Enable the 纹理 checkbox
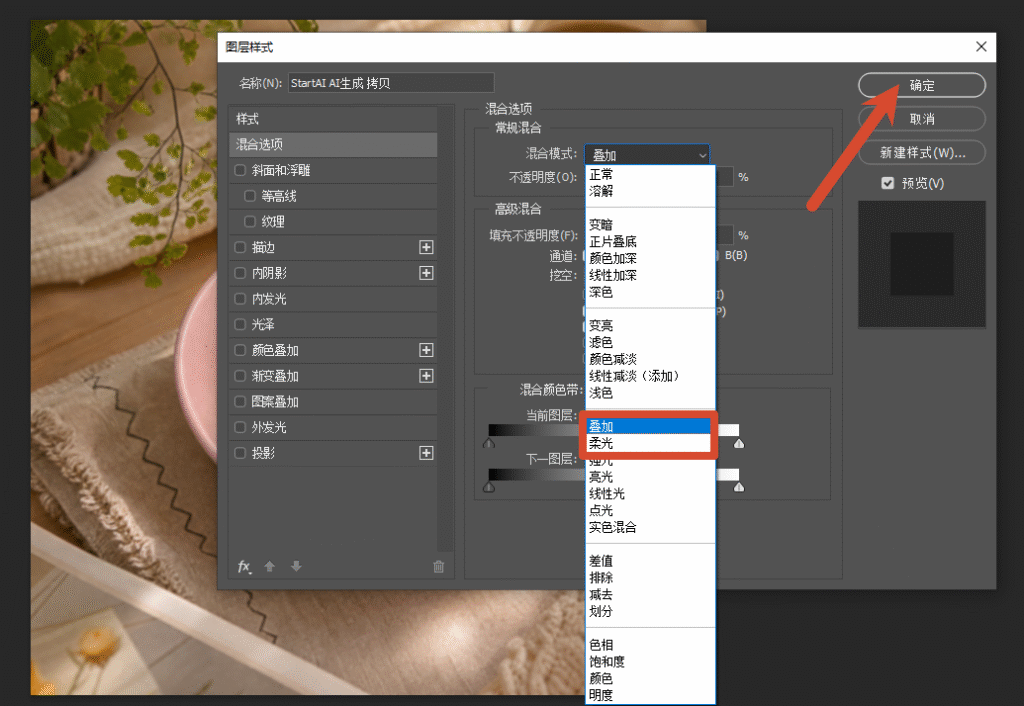This screenshot has height=706, width=1024. [249, 221]
